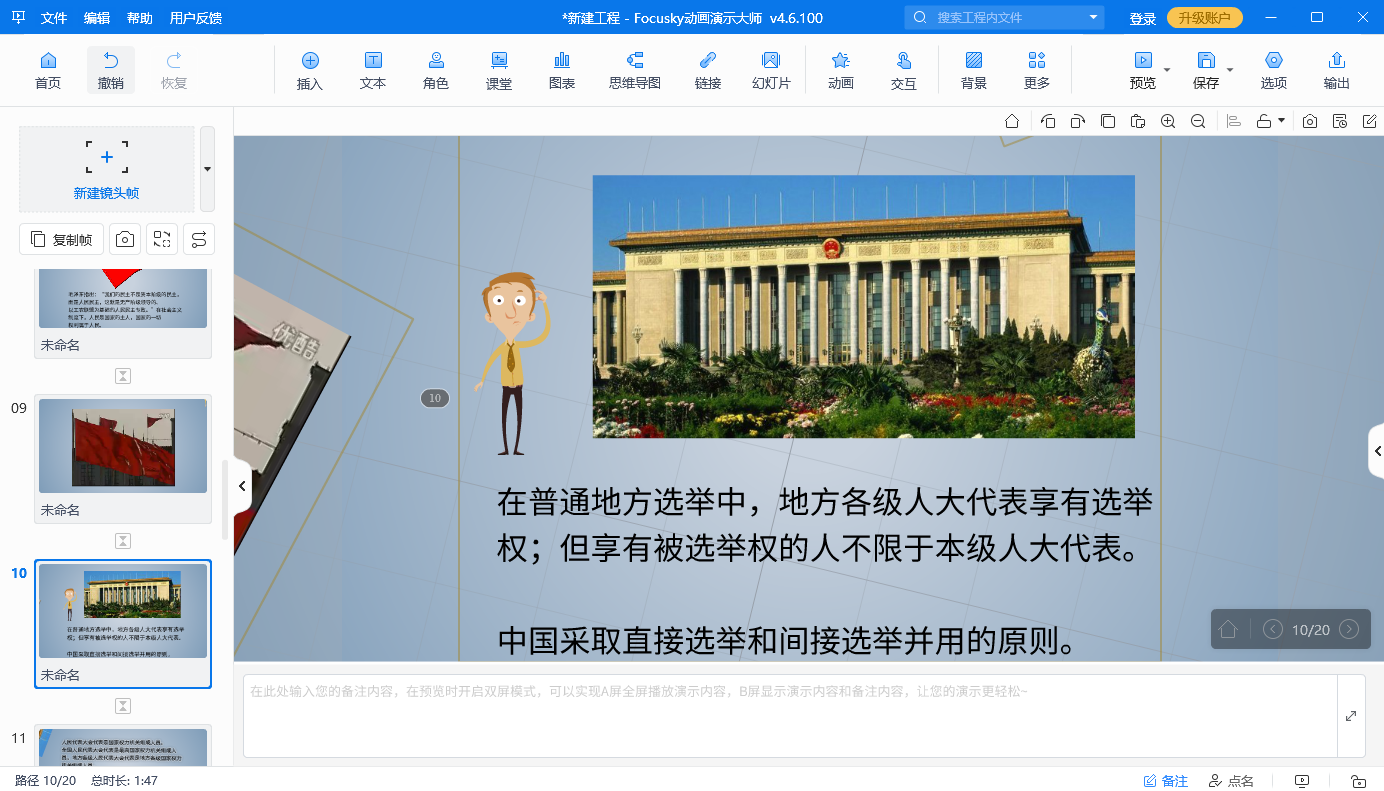The width and height of the screenshot is (1384, 791).
Task: Click the frame swap icon beside 复制帧
Action: (x=162, y=239)
